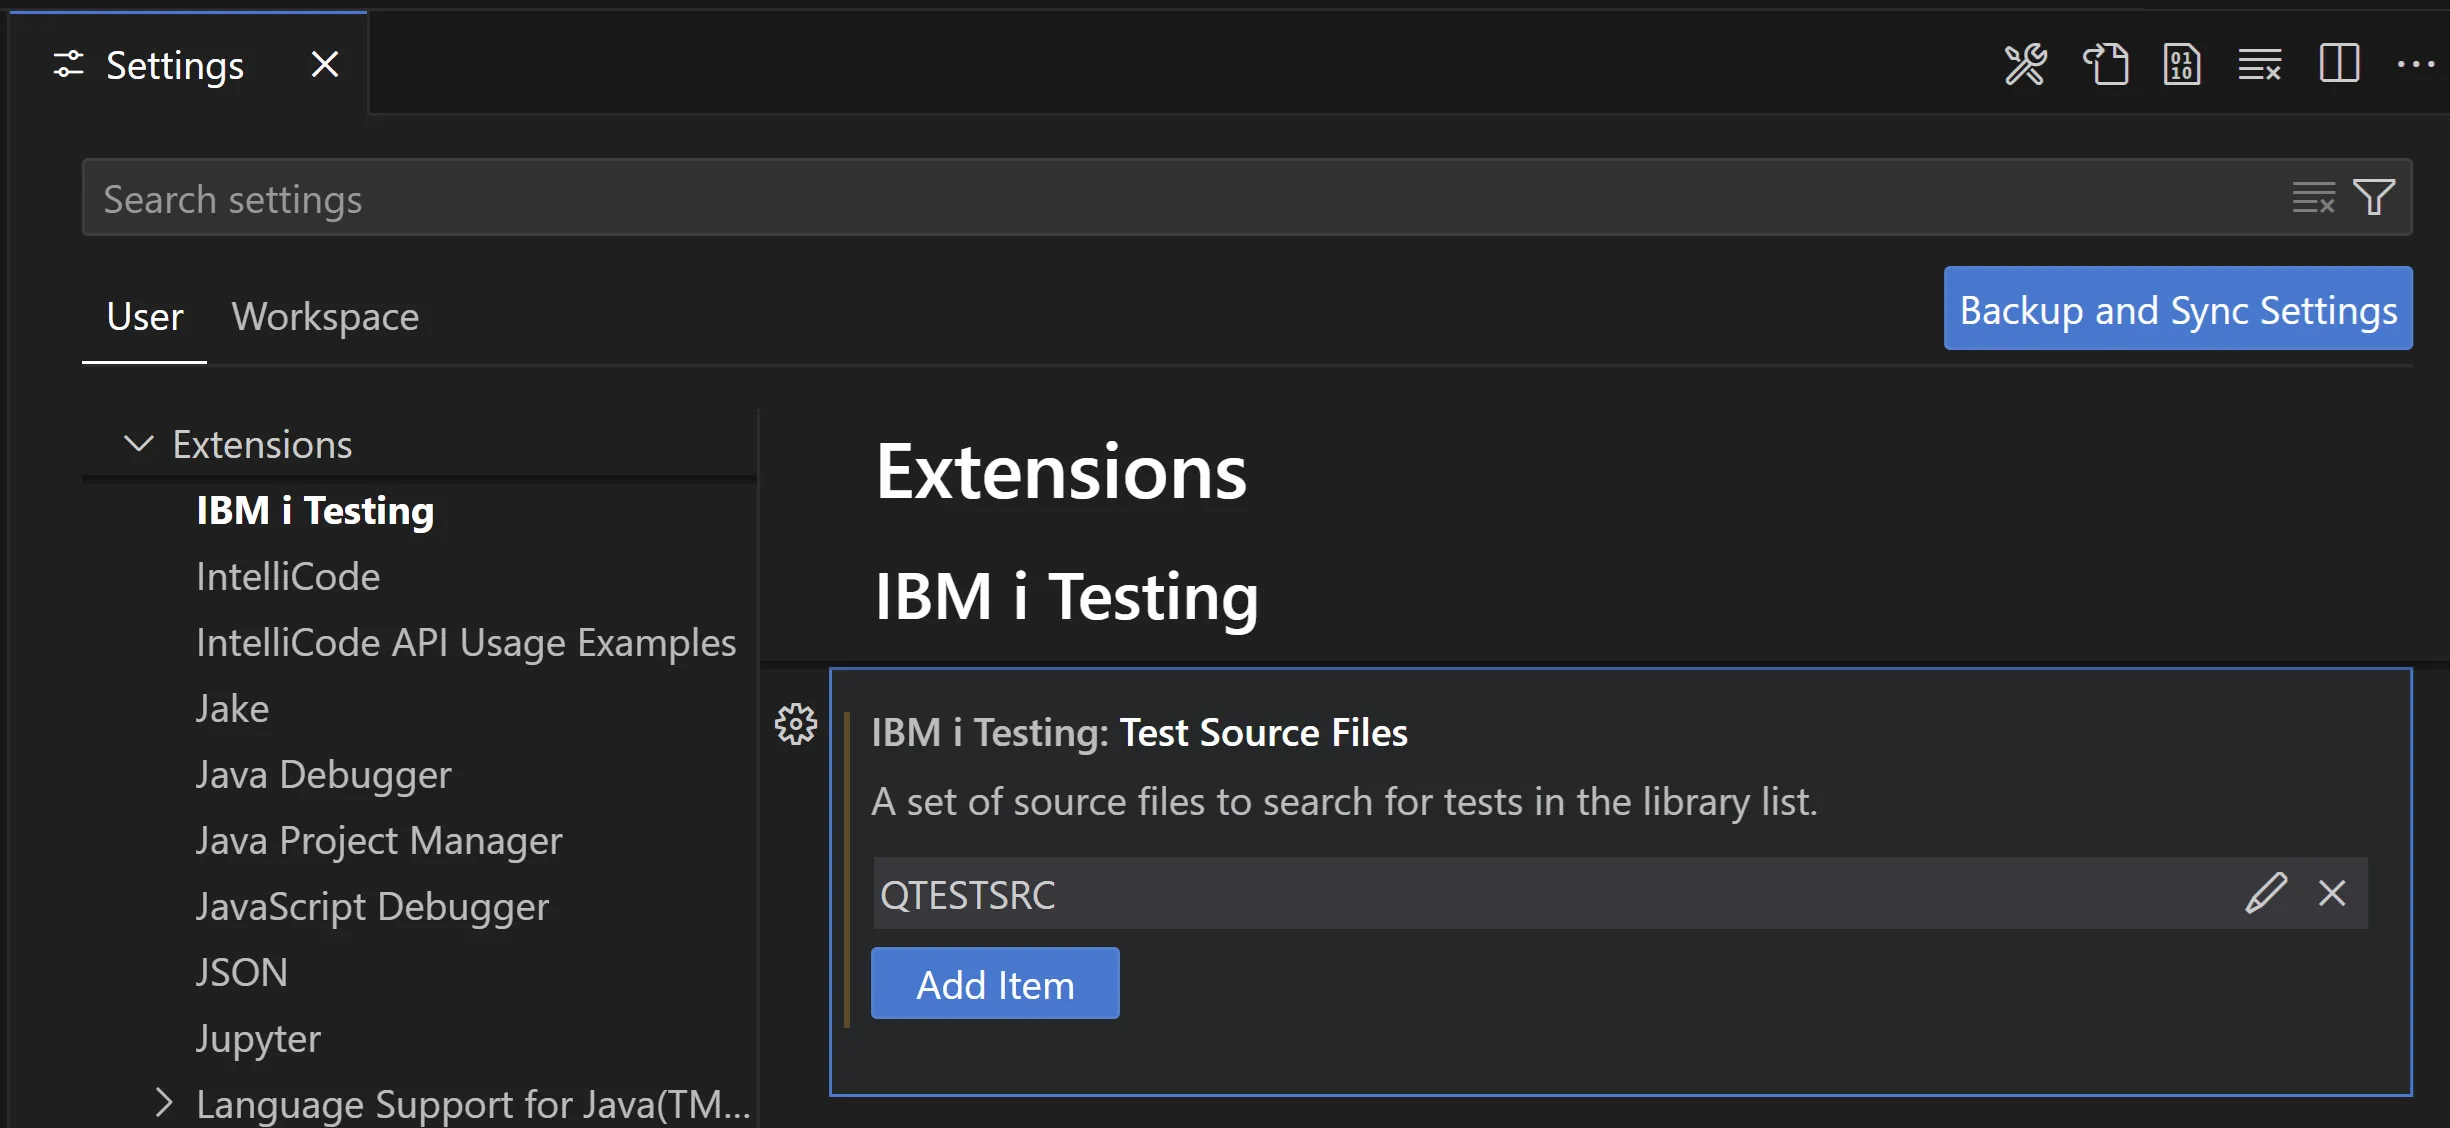Open Java Debugger settings
The width and height of the screenshot is (2450, 1128).
324,775
